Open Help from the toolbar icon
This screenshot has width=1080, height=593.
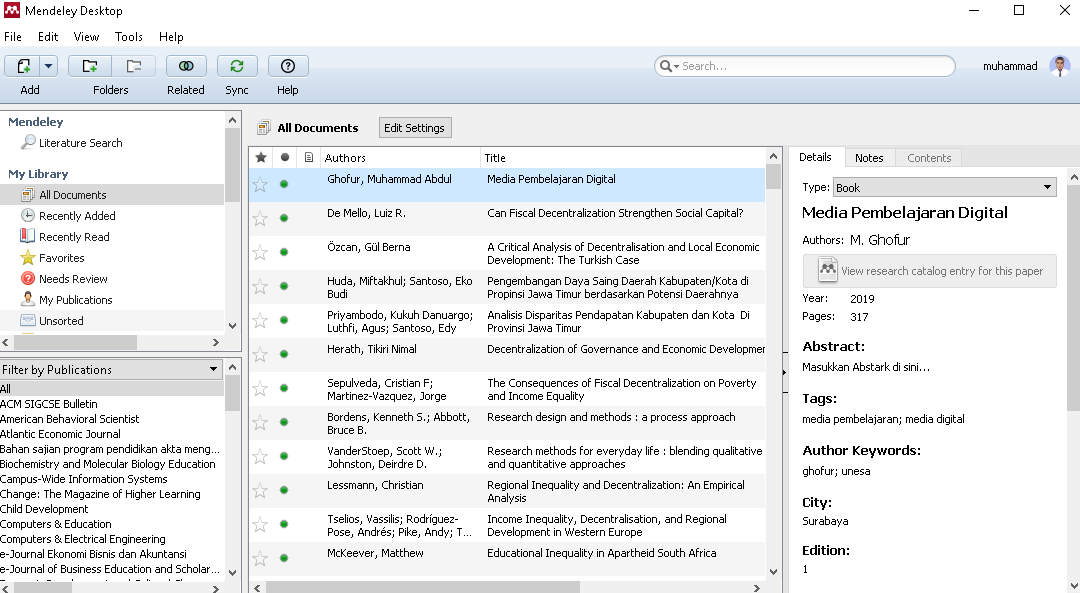pyautogui.click(x=288, y=66)
